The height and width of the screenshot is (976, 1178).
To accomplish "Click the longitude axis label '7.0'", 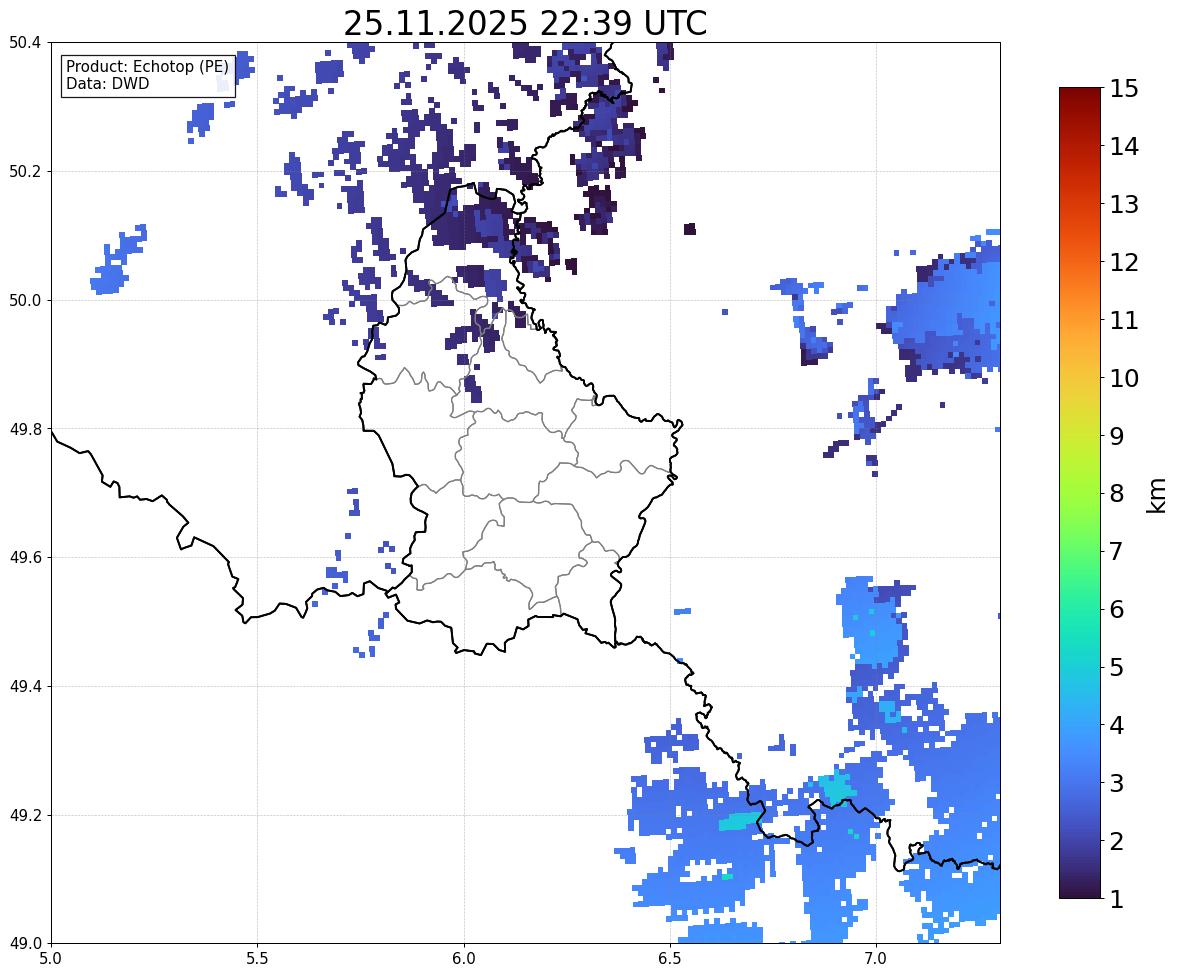I will (876, 959).
